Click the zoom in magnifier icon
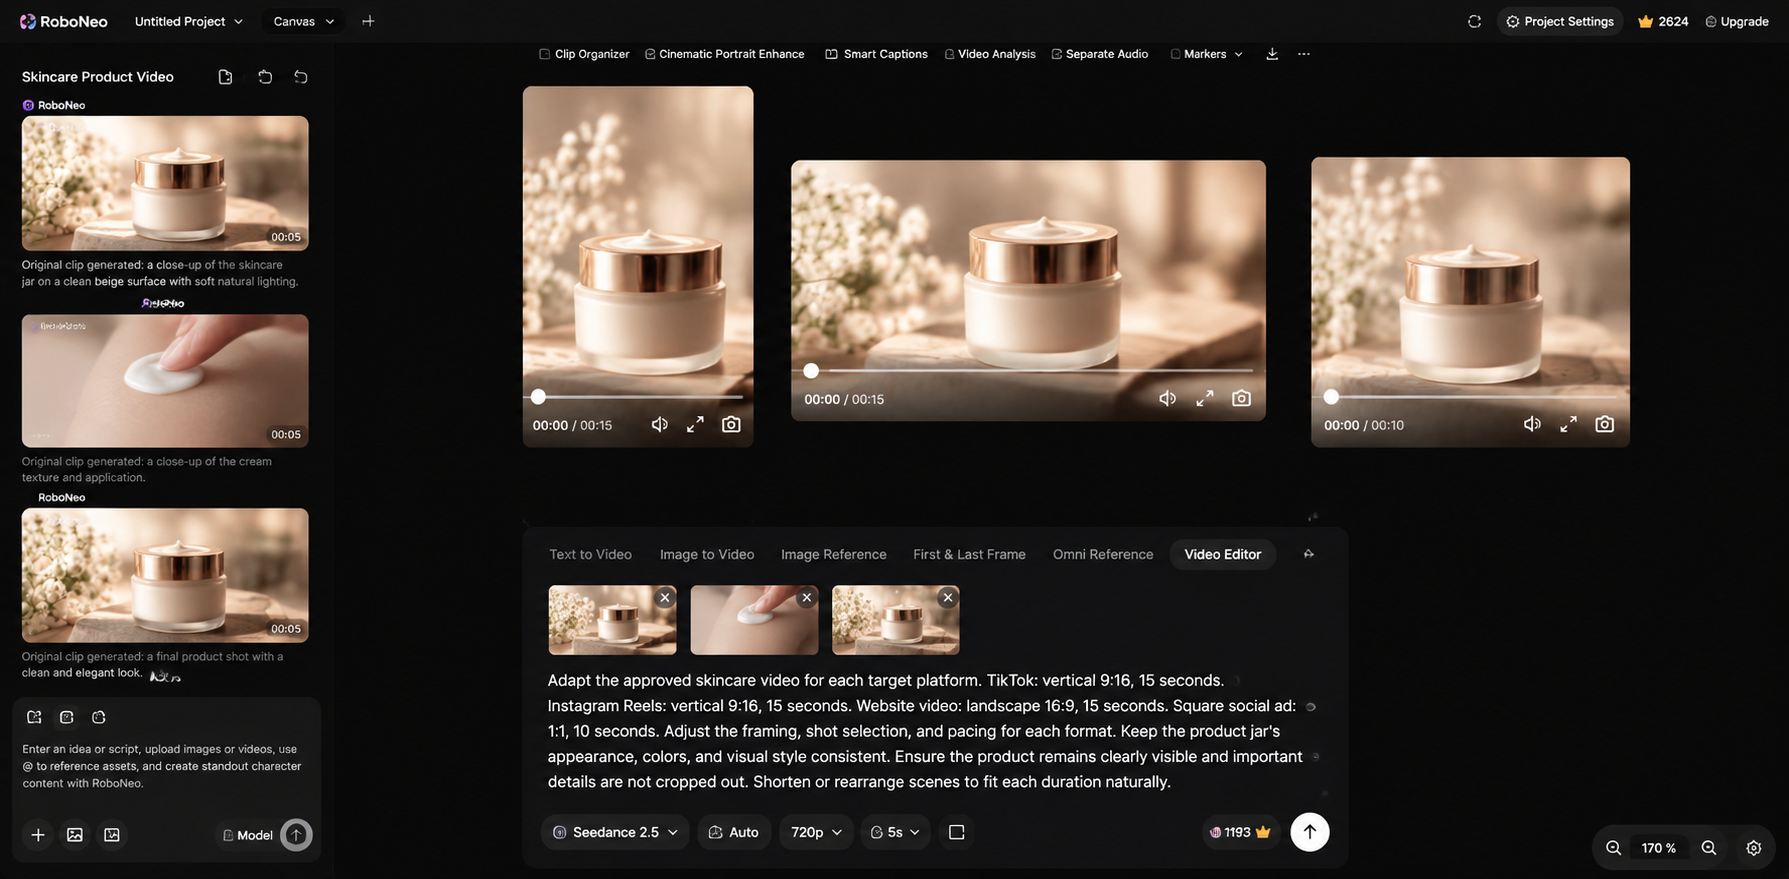This screenshot has width=1789, height=879. coord(1709,848)
